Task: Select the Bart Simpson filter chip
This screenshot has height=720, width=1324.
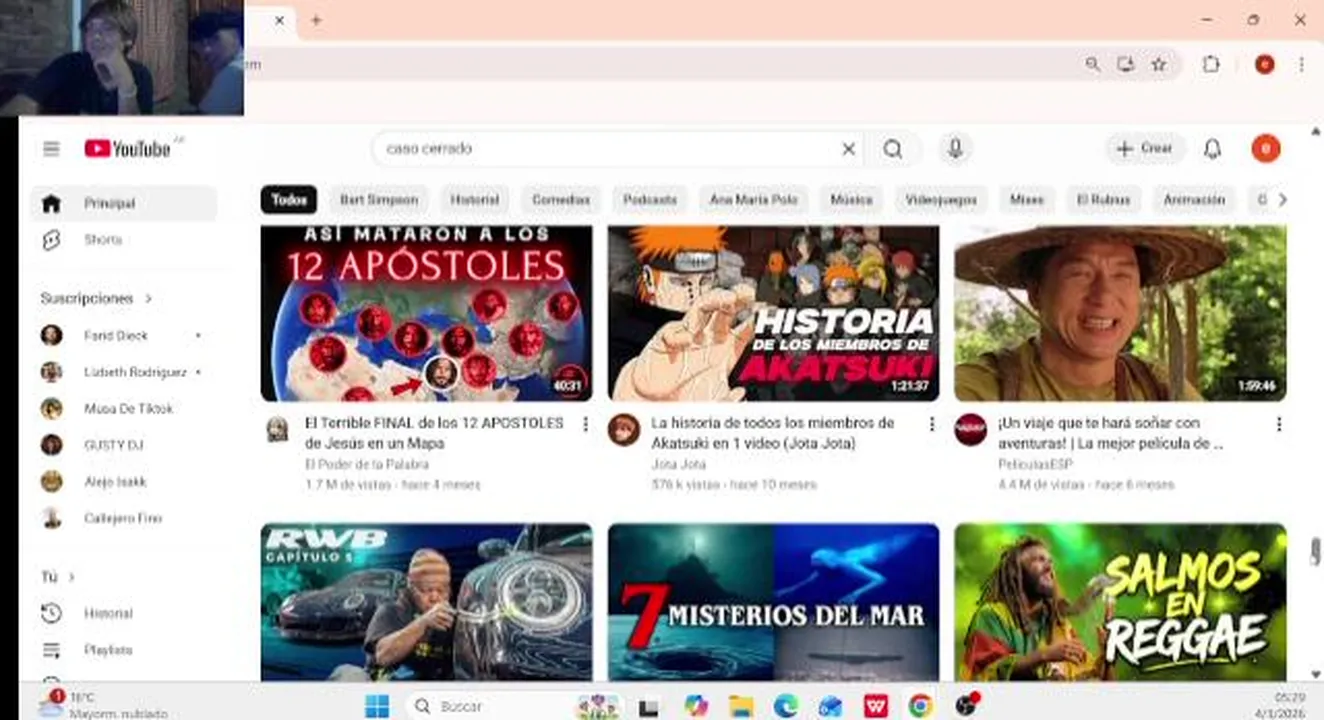Action: pyautogui.click(x=379, y=199)
